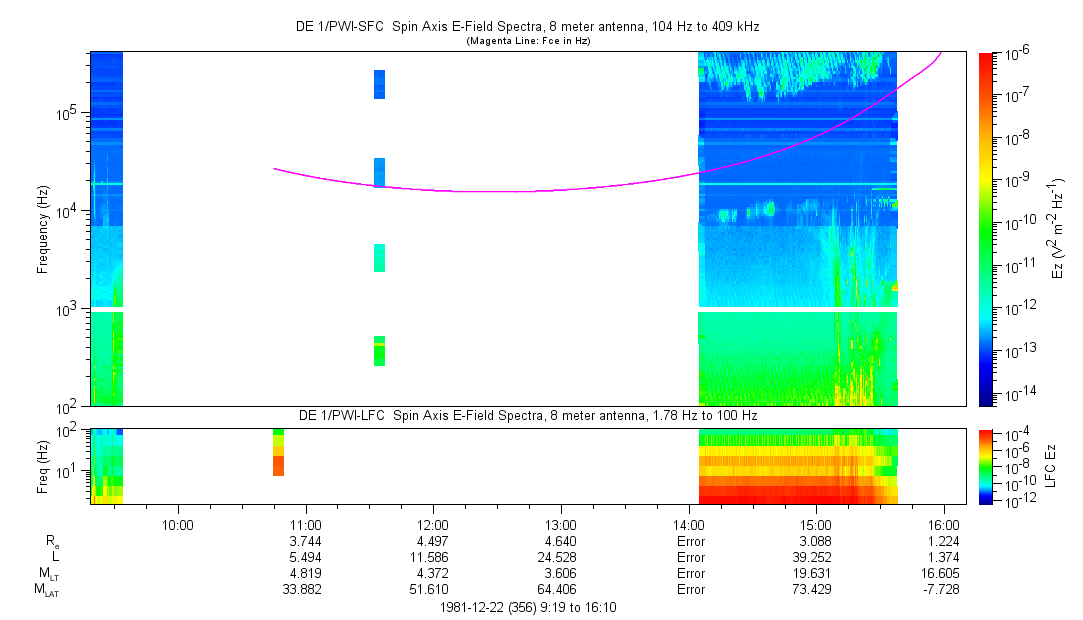The width and height of the screenshot is (1083, 620).
Task: Click "Error" in the MLT row
Action: (691, 573)
